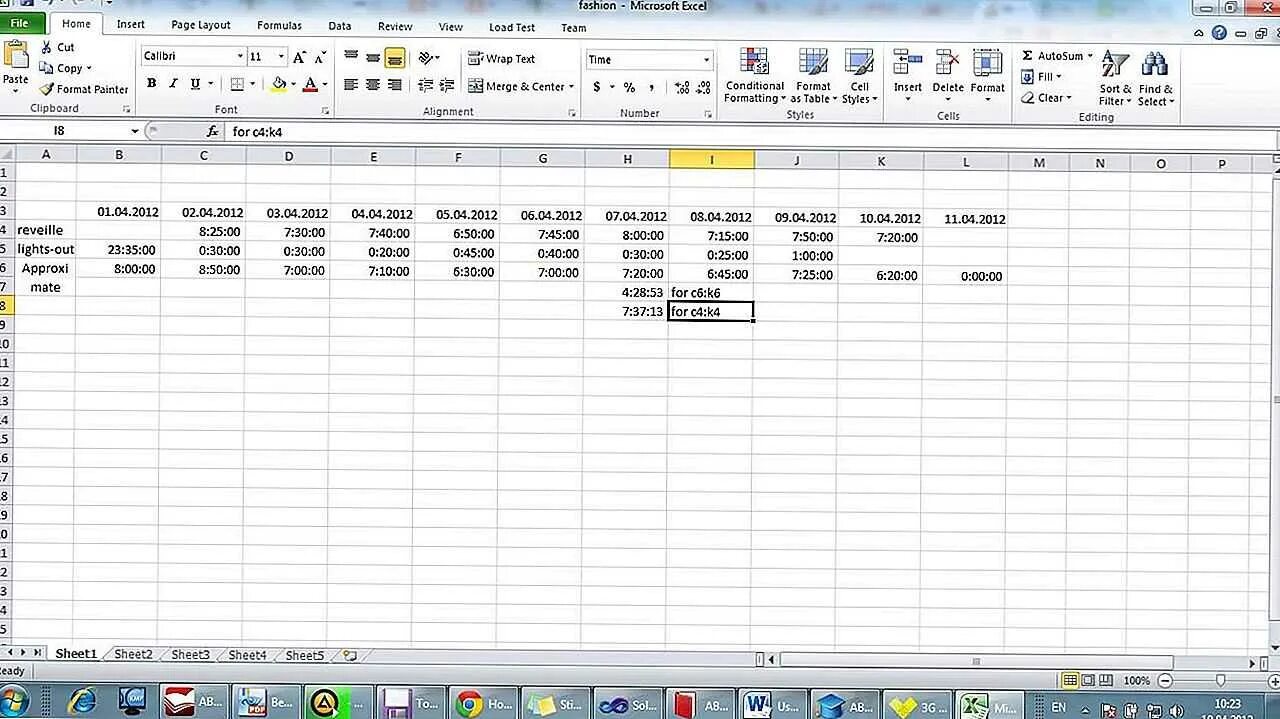Open Sort & Filter menu

1114,78
